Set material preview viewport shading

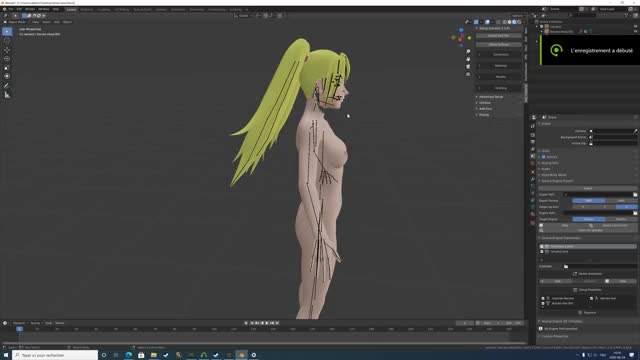[514, 22]
